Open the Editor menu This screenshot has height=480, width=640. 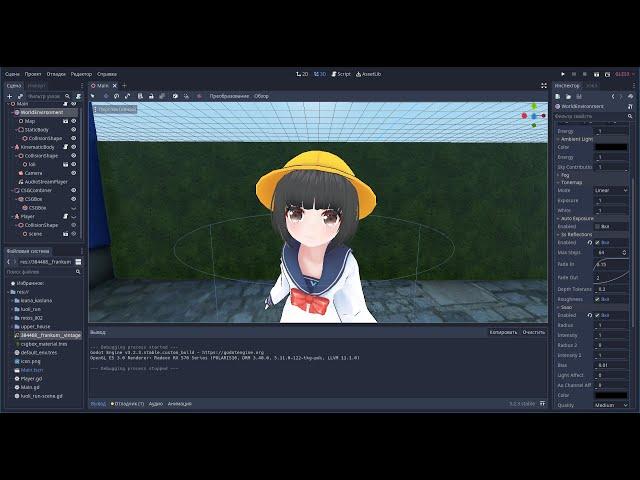[81, 74]
